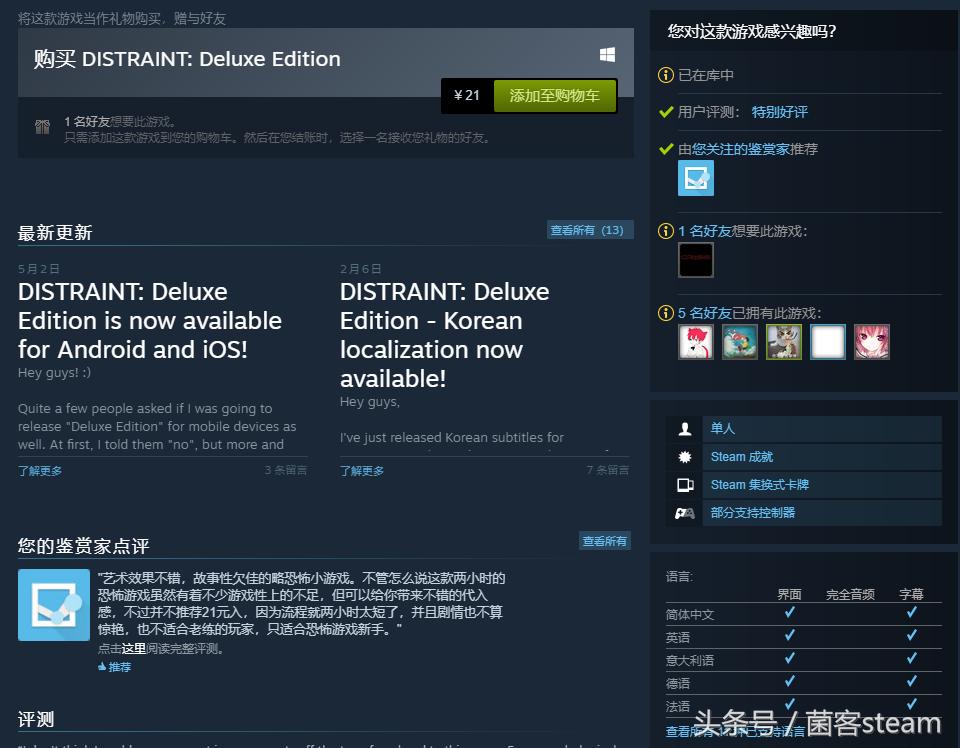
Task: Open the dark avatar of wishlisting friend
Action: pyautogui.click(x=696, y=260)
